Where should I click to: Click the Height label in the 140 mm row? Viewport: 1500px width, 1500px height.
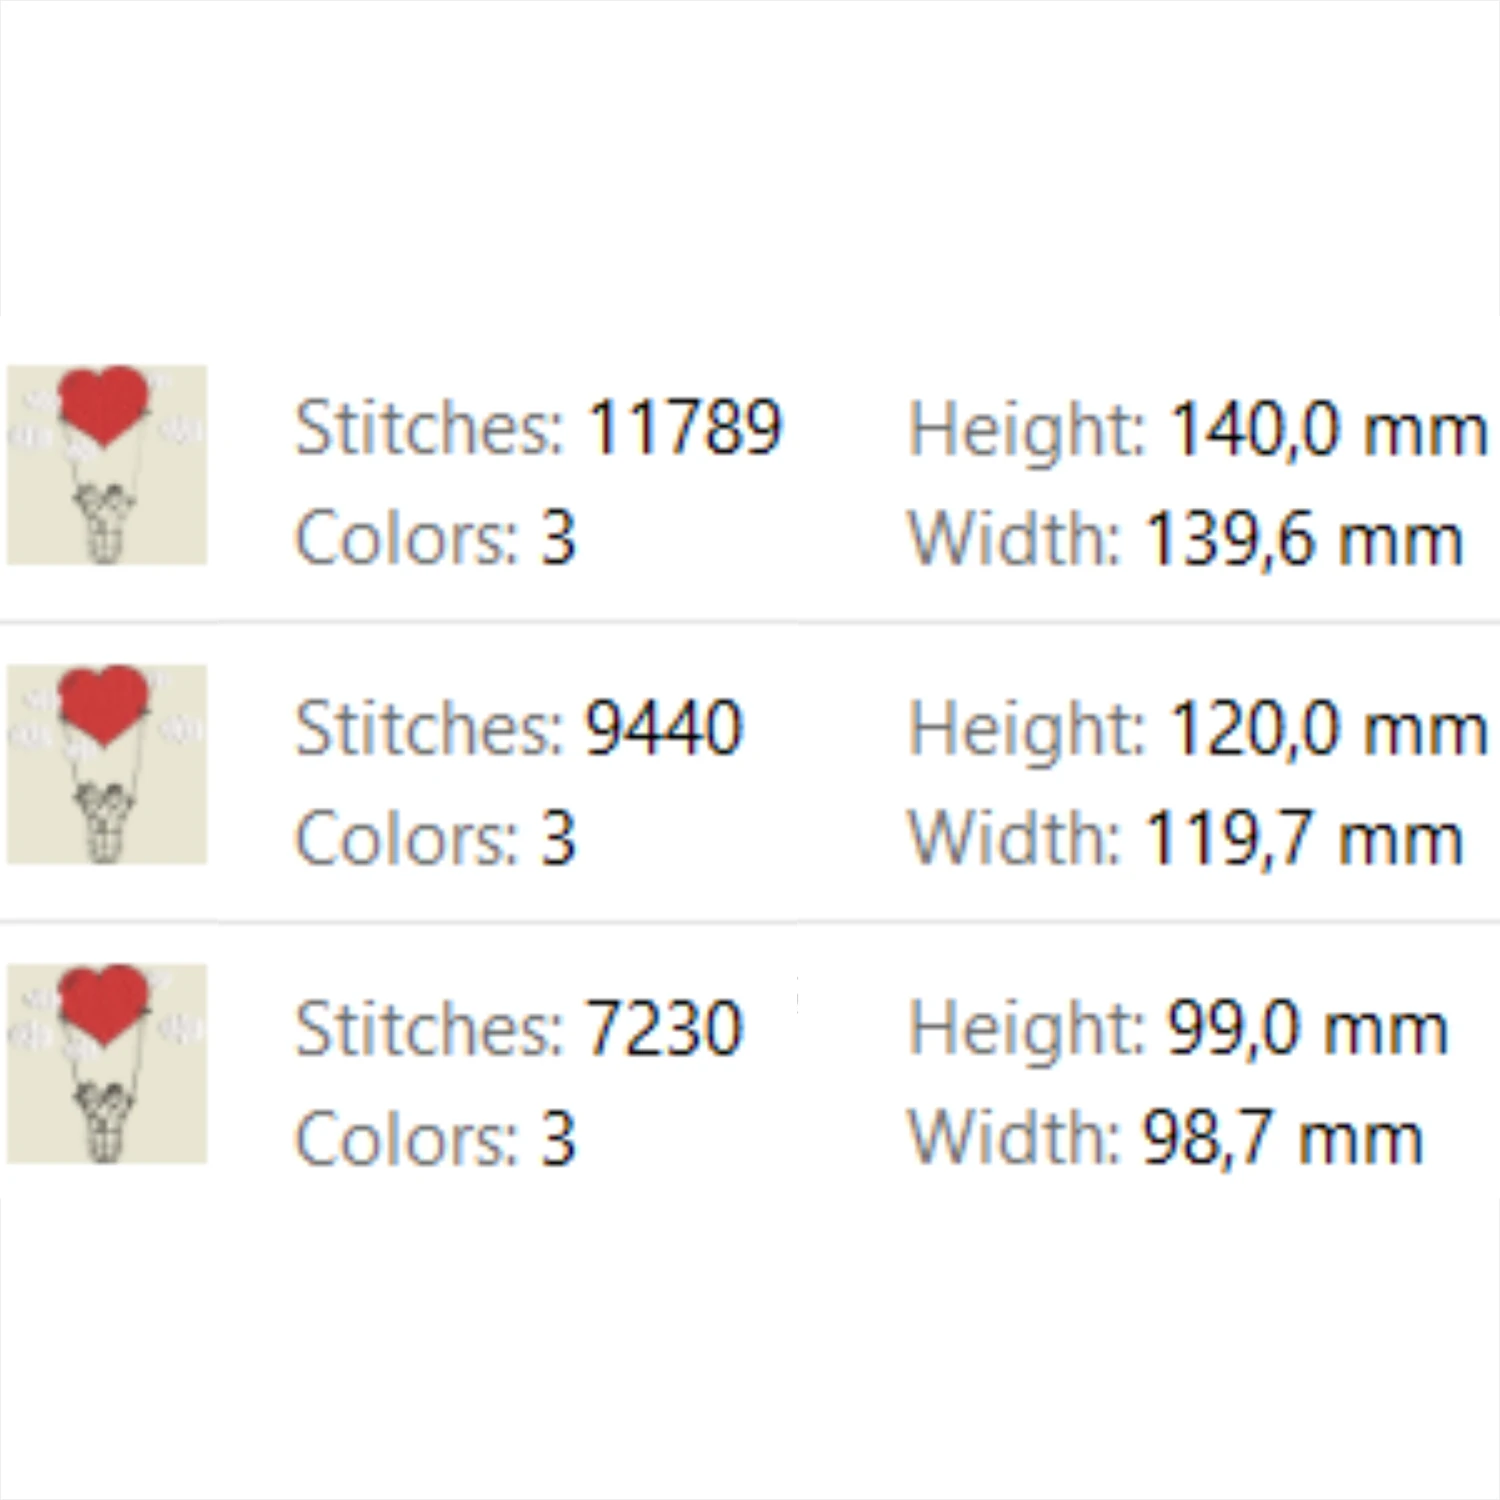click(1027, 432)
